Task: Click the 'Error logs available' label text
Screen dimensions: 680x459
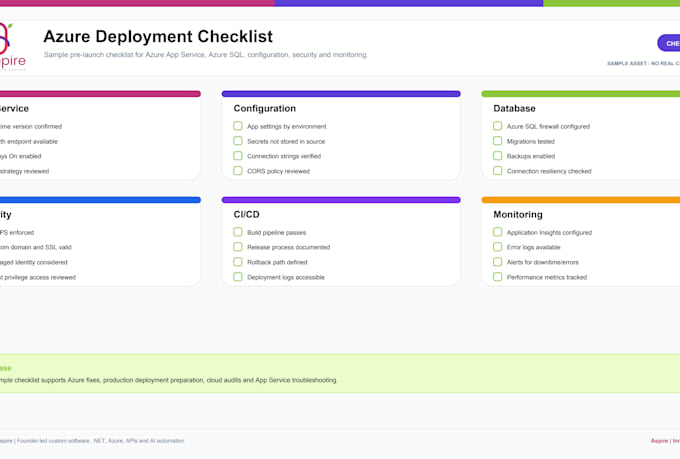Action: (x=533, y=247)
